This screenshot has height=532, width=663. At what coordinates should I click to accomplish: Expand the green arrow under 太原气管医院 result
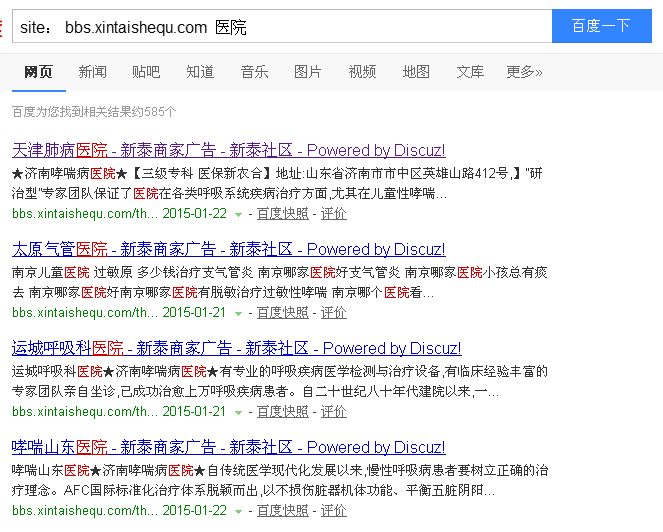point(238,313)
